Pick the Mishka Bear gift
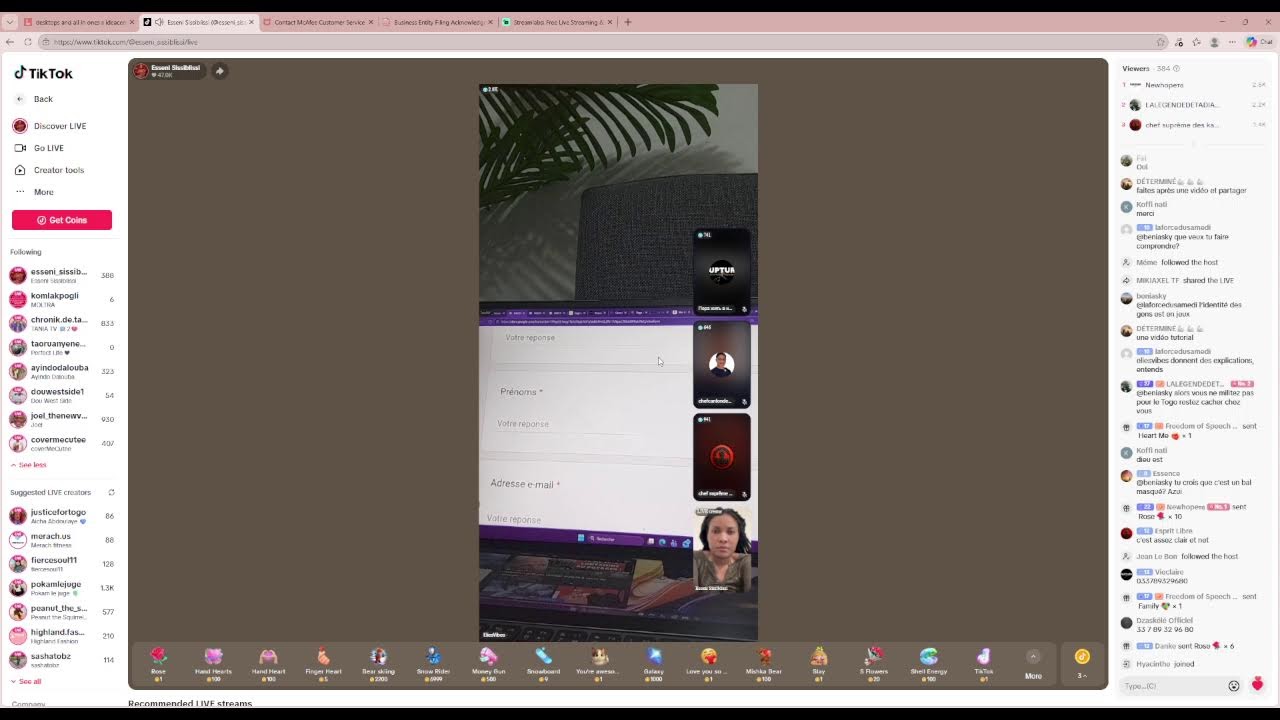Screen dimensions: 1280x720 [764, 658]
